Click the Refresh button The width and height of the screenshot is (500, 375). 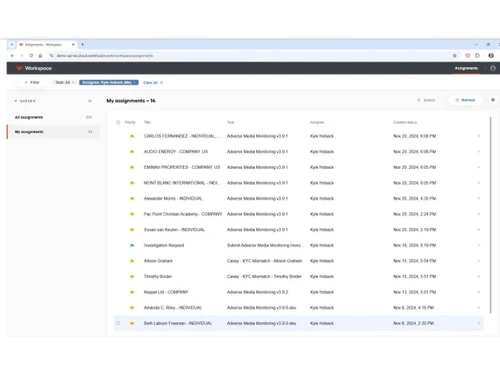[x=465, y=100]
